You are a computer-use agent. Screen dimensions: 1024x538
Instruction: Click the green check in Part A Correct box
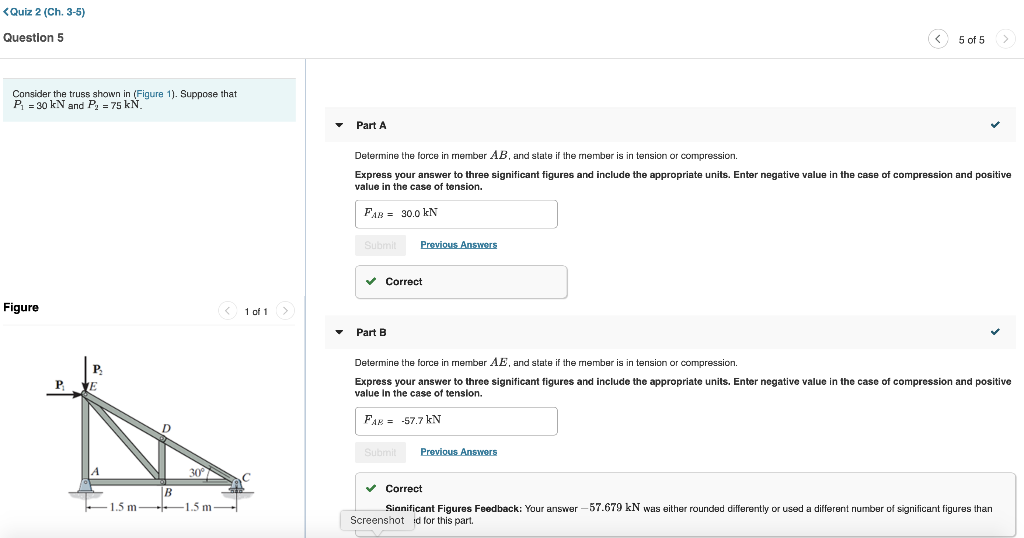(371, 281)
